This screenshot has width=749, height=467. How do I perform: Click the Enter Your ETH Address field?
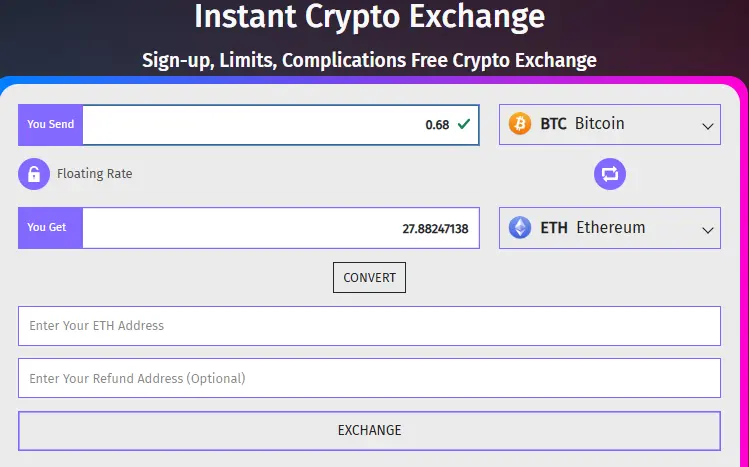(369, 326)
